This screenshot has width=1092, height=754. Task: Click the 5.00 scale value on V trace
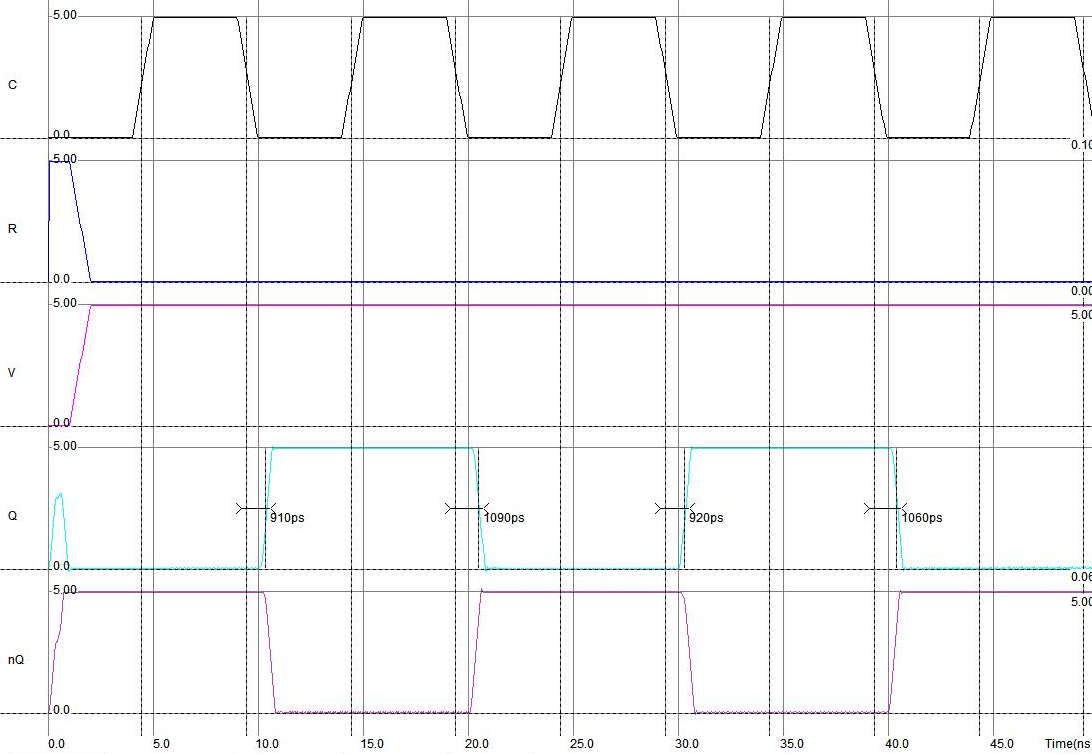click(65, 304)
